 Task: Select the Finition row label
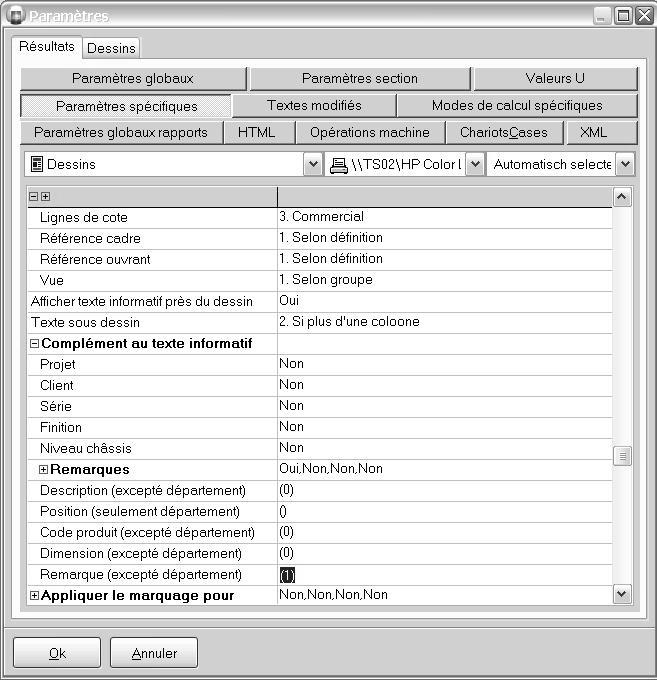pyautogui.click(x=61, y=427)
